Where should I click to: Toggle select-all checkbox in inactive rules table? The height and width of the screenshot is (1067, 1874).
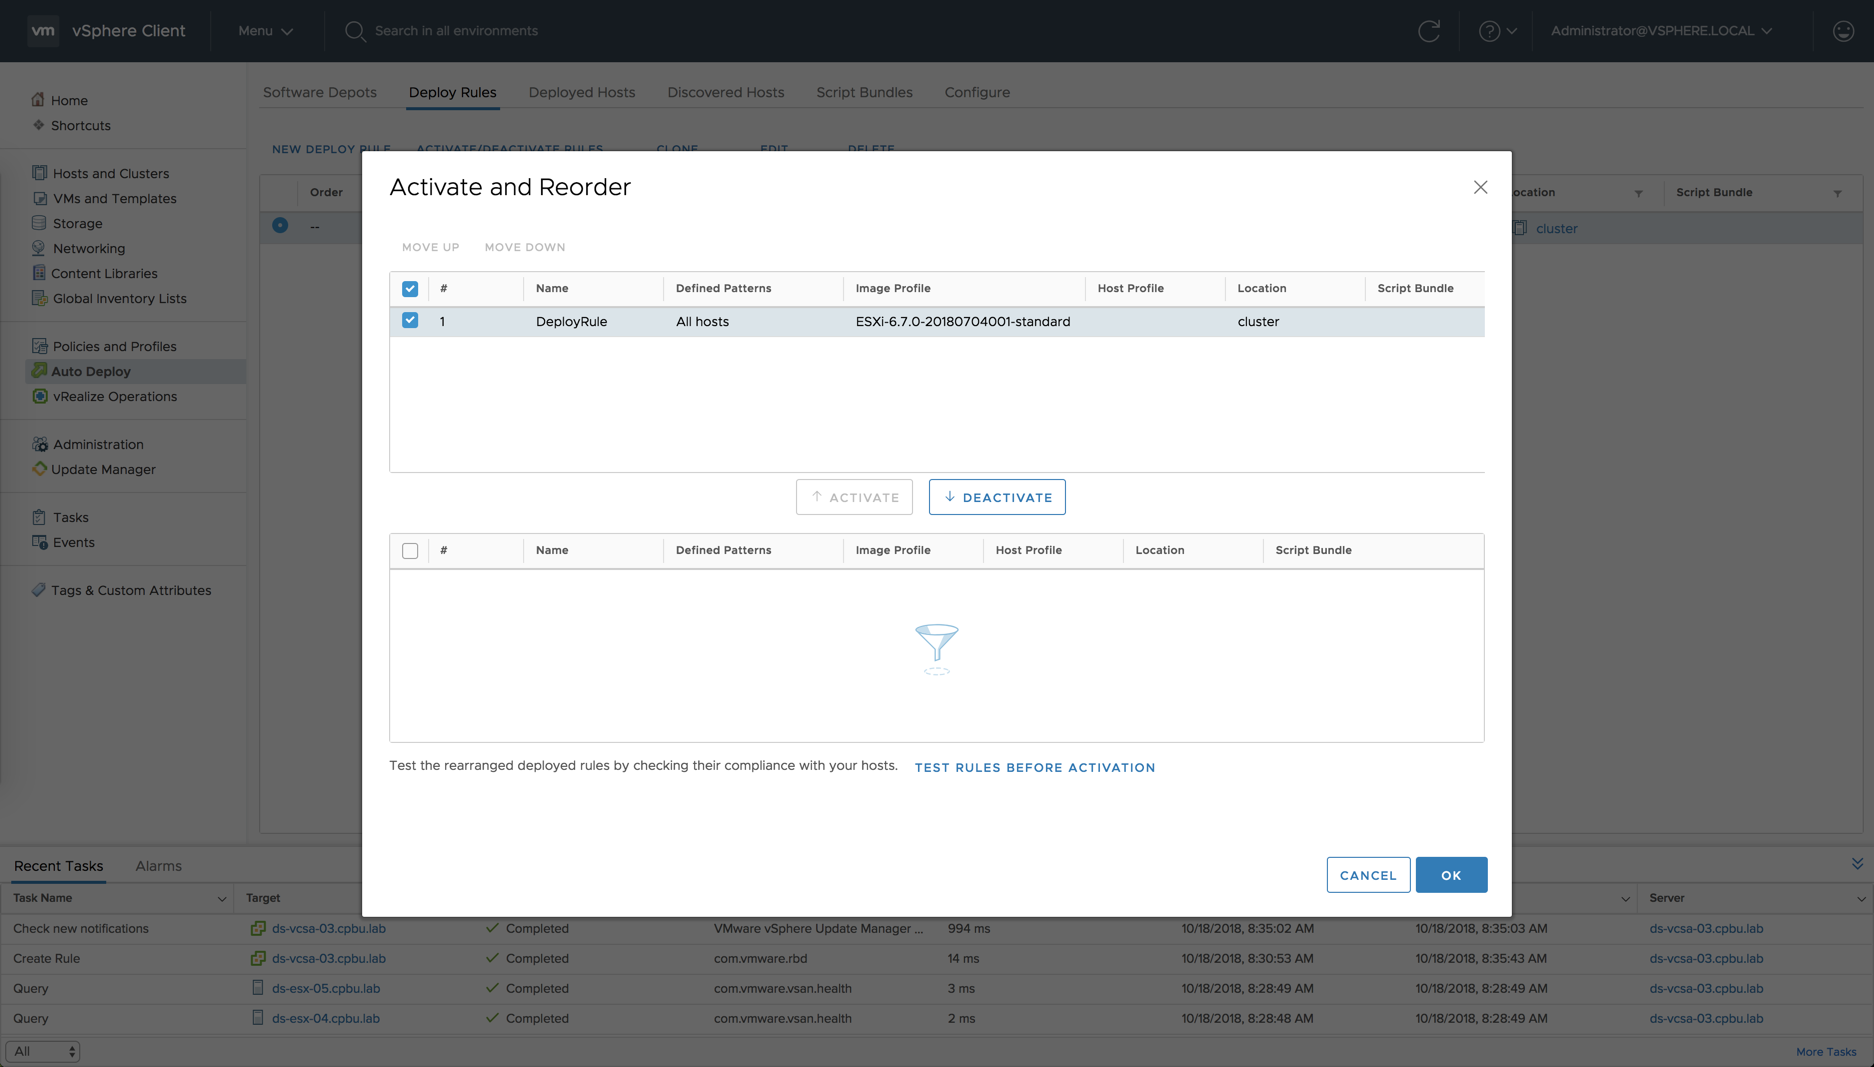point(410,551)
